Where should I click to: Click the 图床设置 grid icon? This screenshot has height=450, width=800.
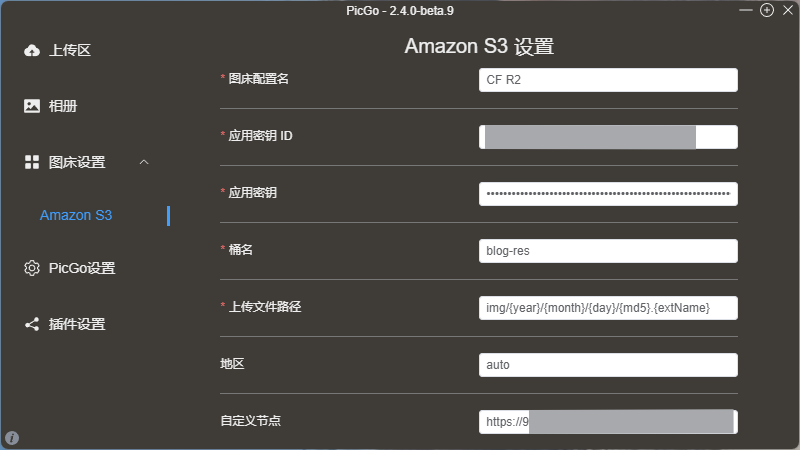[x=32, y=162]
